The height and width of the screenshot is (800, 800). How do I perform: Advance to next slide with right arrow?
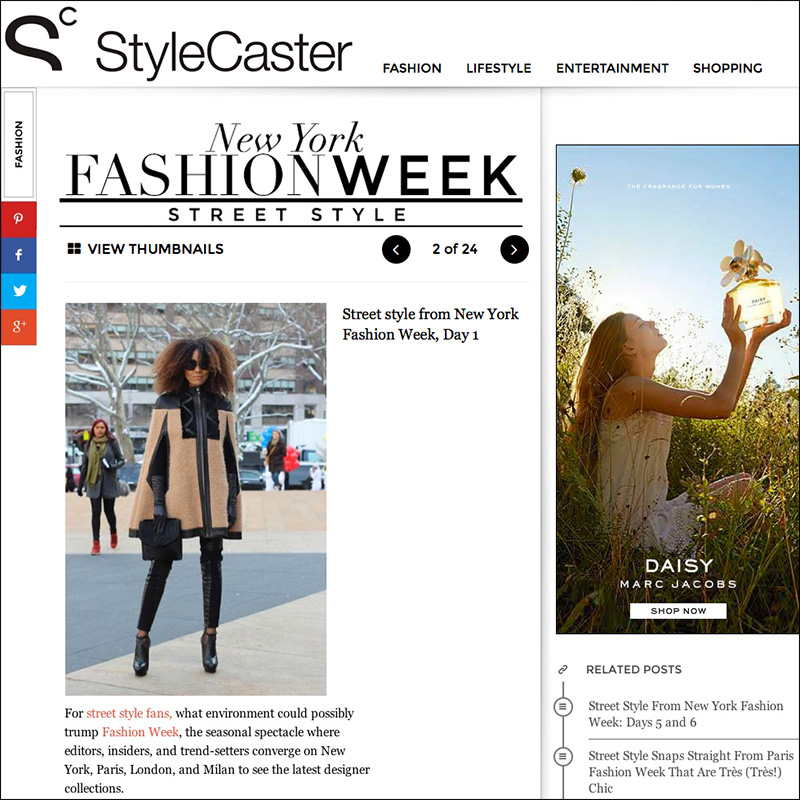point(514,249)
